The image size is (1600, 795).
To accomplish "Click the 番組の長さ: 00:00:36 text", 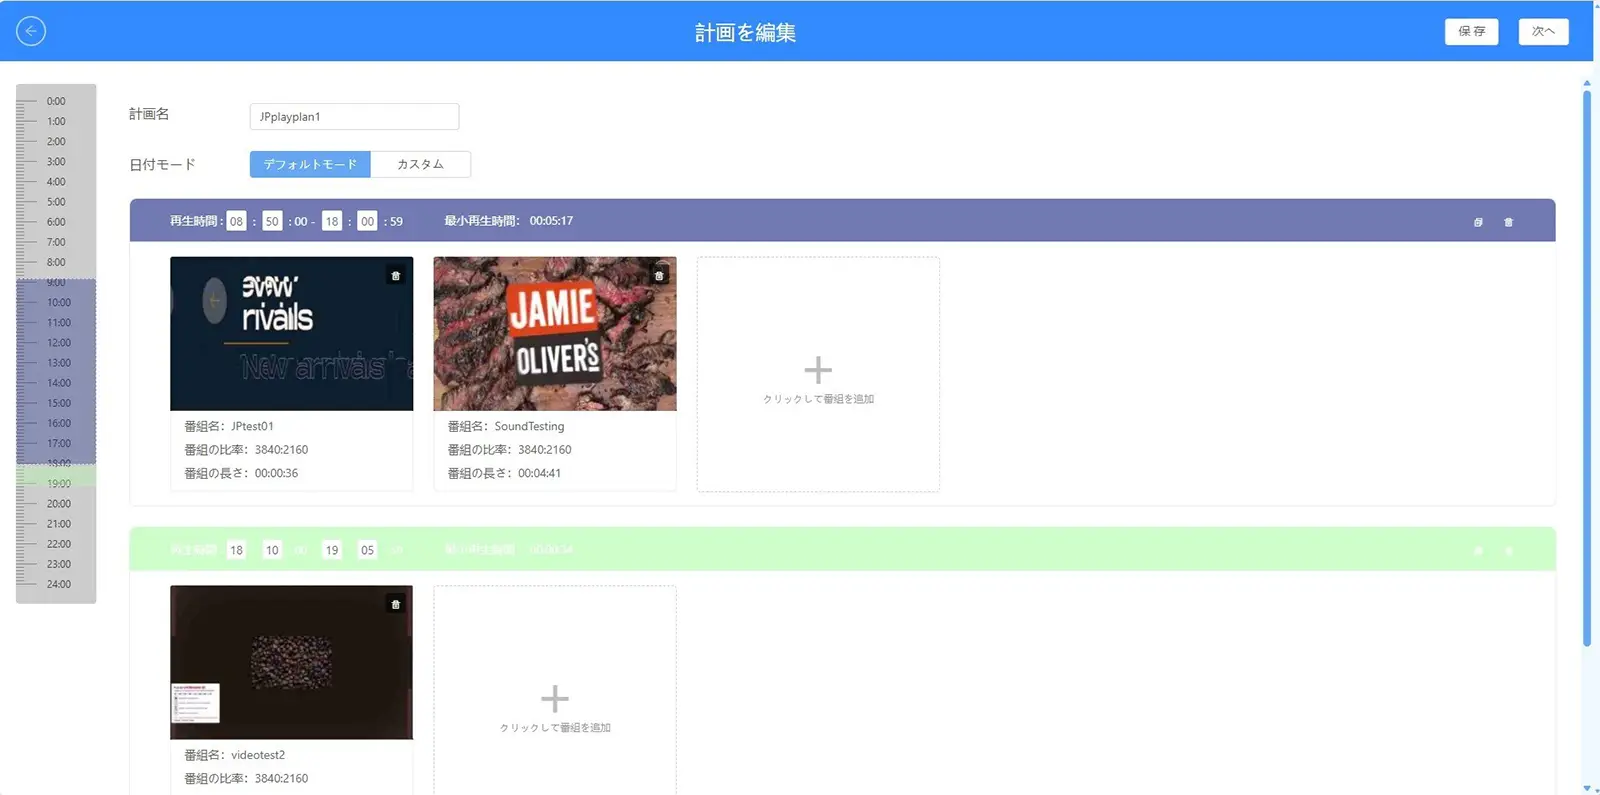I will click(x=241, y=473).
